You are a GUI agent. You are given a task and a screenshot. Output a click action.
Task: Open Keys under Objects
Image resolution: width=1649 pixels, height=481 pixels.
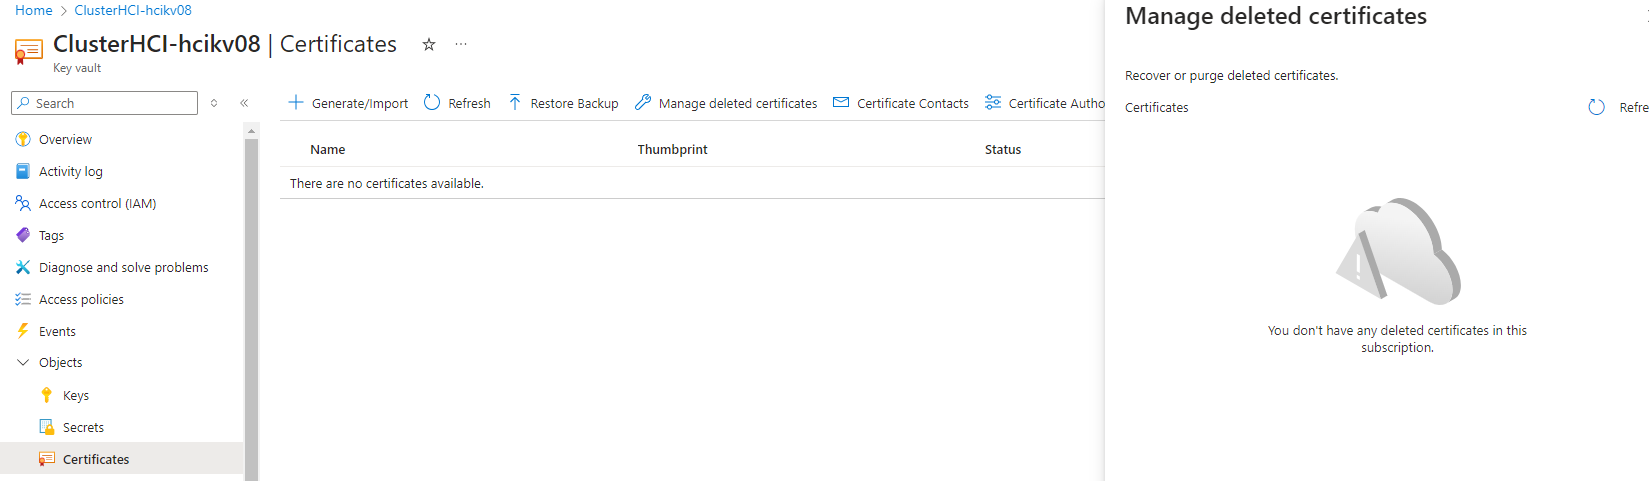76,395
